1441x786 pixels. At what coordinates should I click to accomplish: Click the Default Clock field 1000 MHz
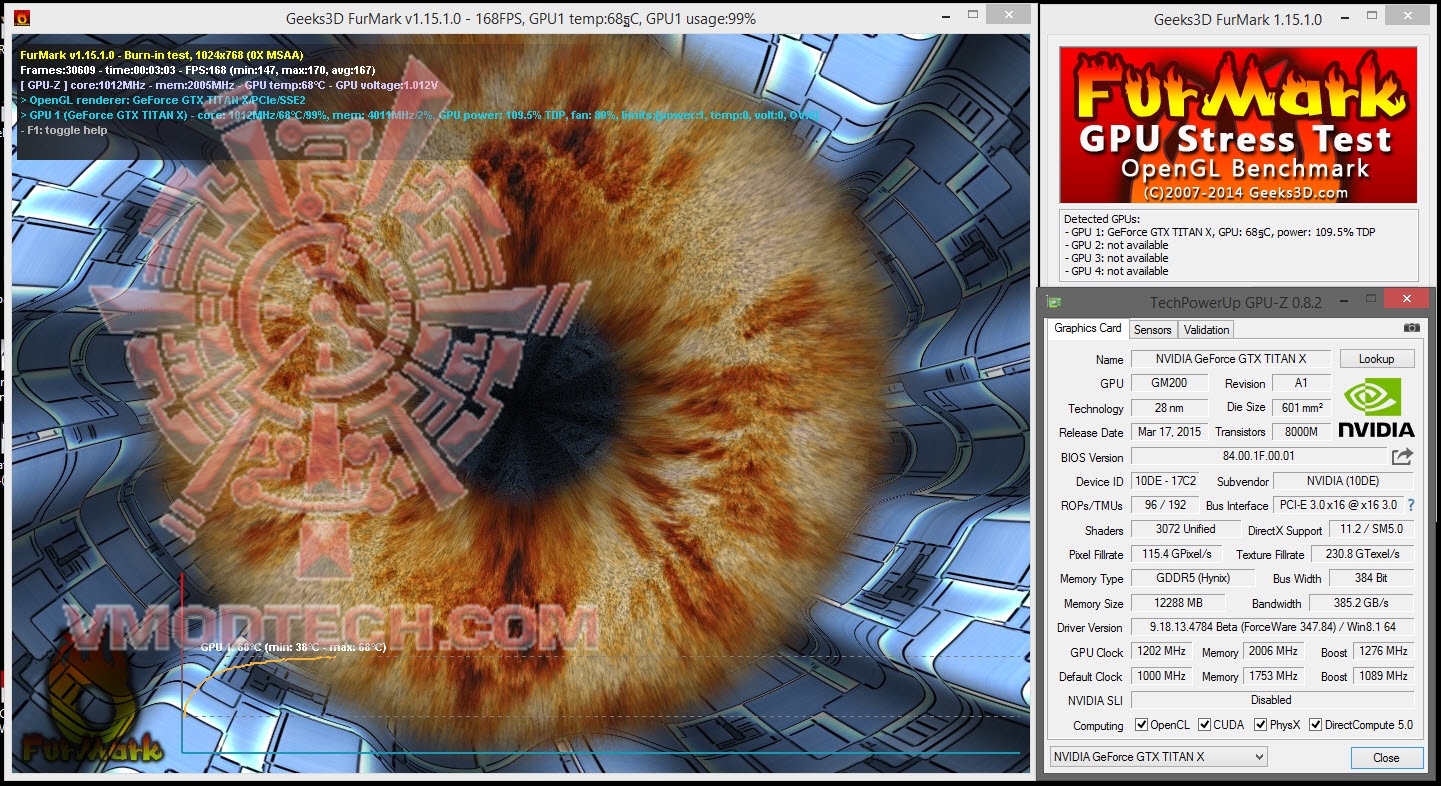pyautogui.click(x=1162, y=677)
